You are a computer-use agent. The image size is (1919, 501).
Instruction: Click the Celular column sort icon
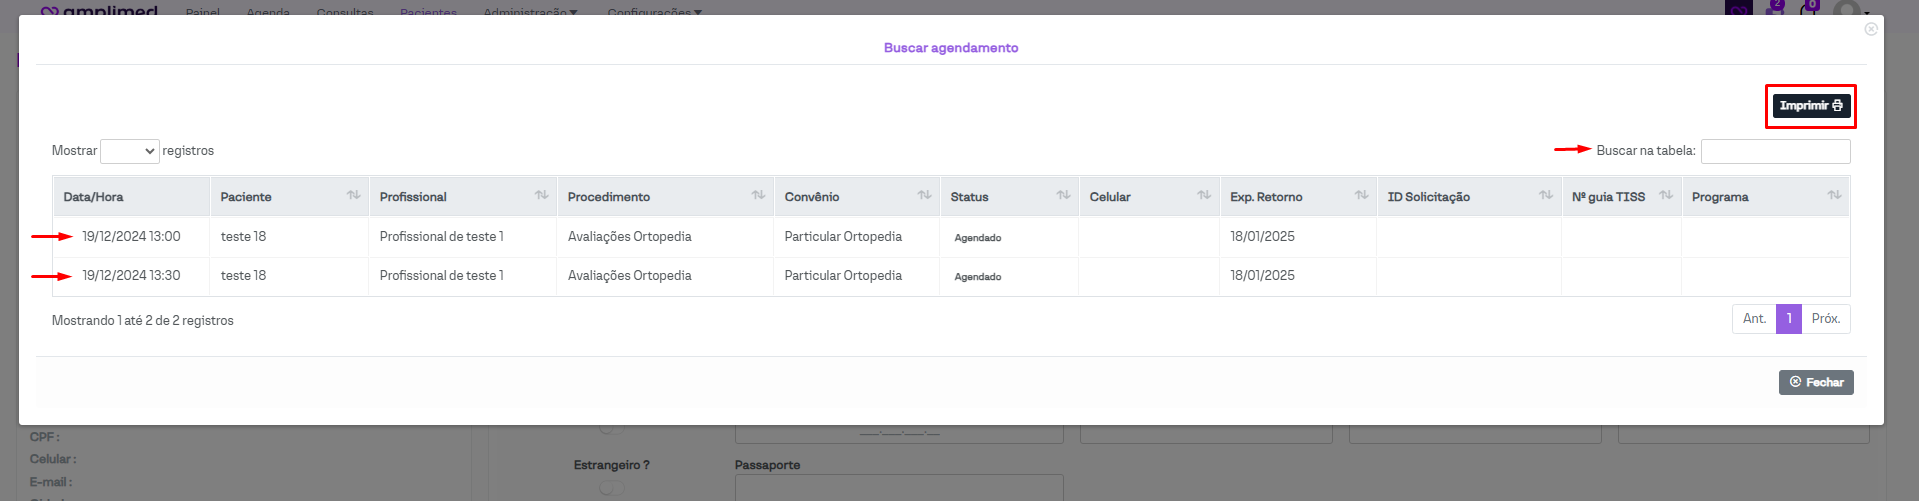point(1204,196)
